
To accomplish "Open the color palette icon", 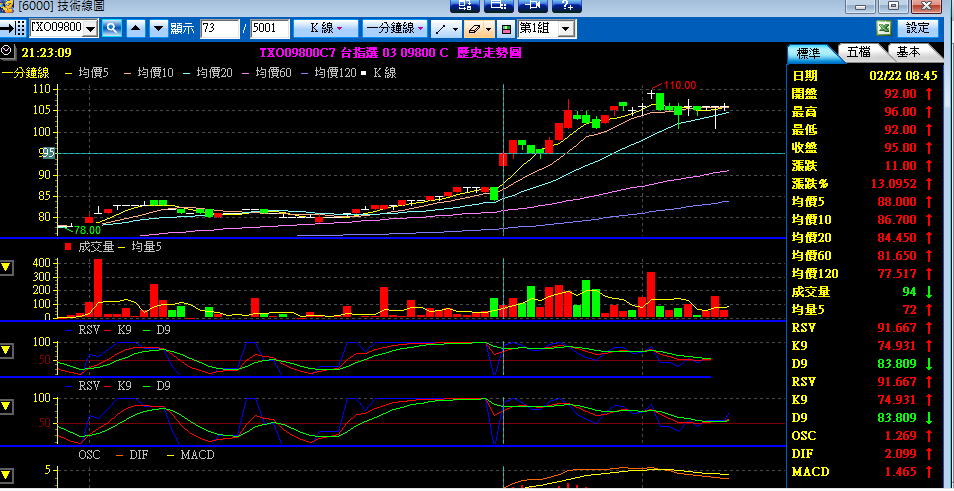I will pos(506,29).
